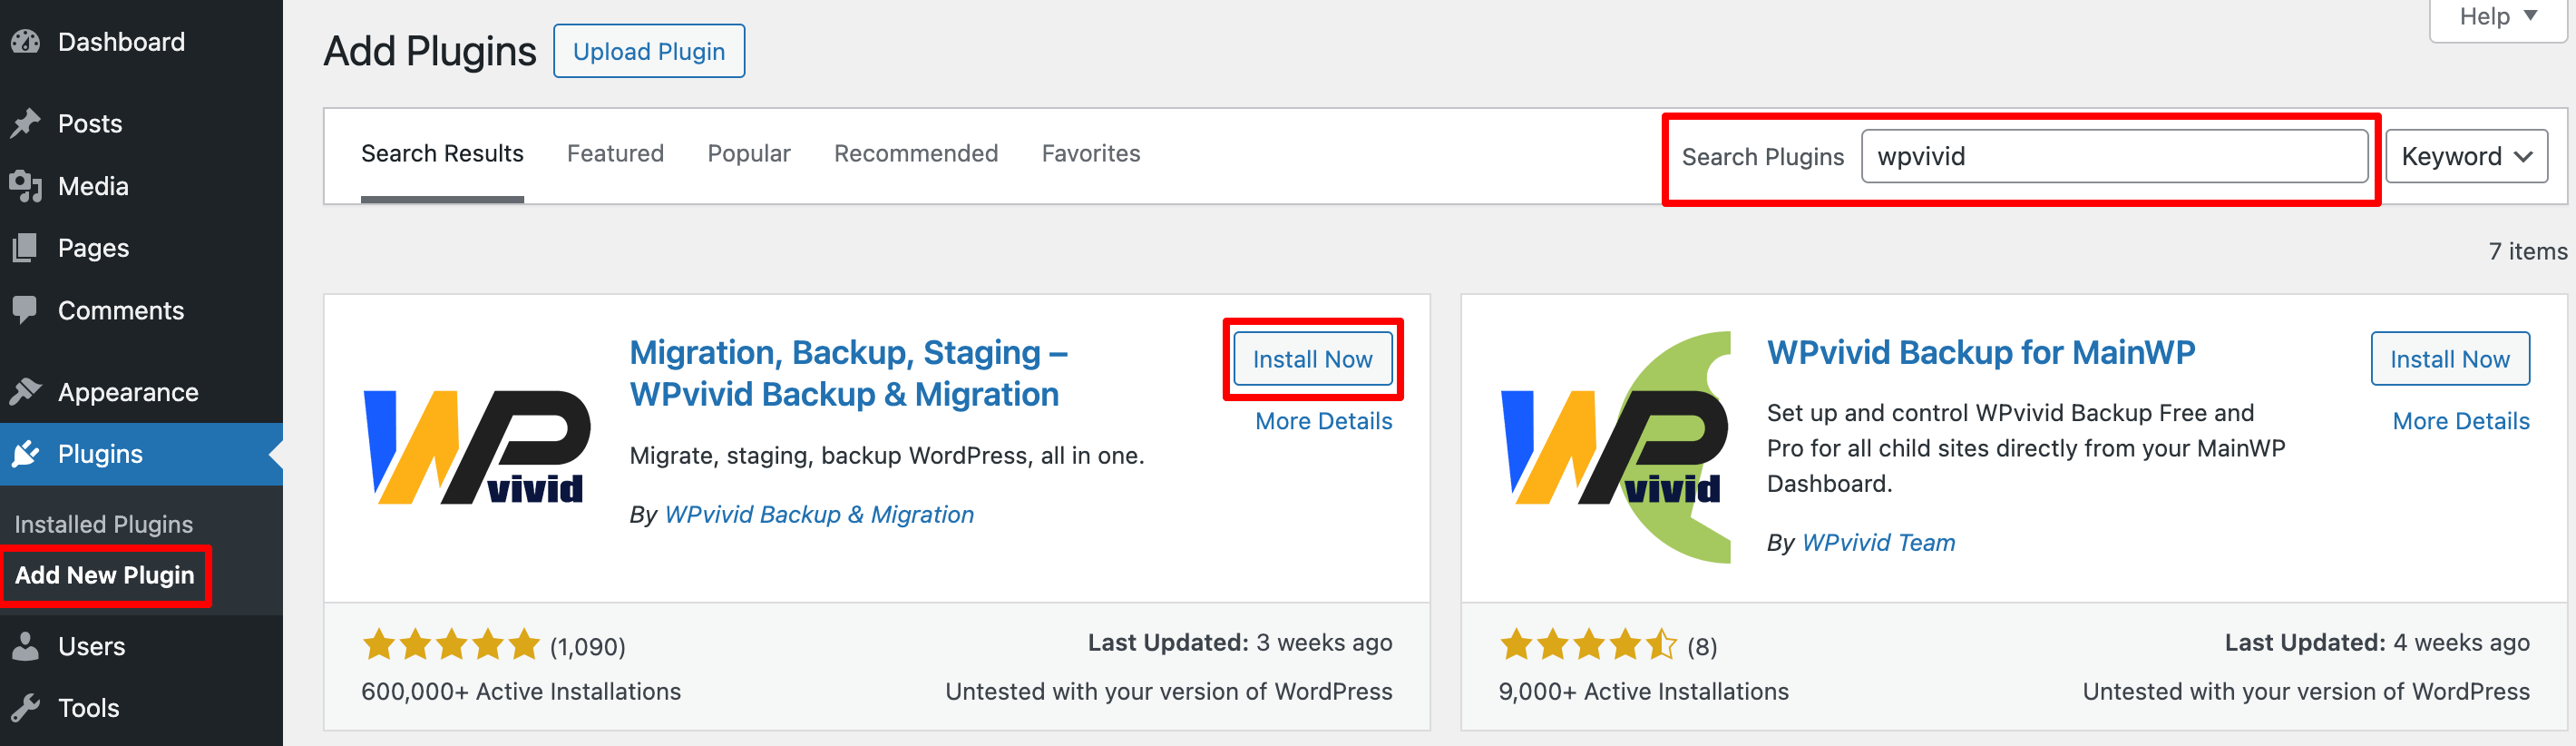
Task: Open the Favorites tab
Action: [x=1091, y=153]
